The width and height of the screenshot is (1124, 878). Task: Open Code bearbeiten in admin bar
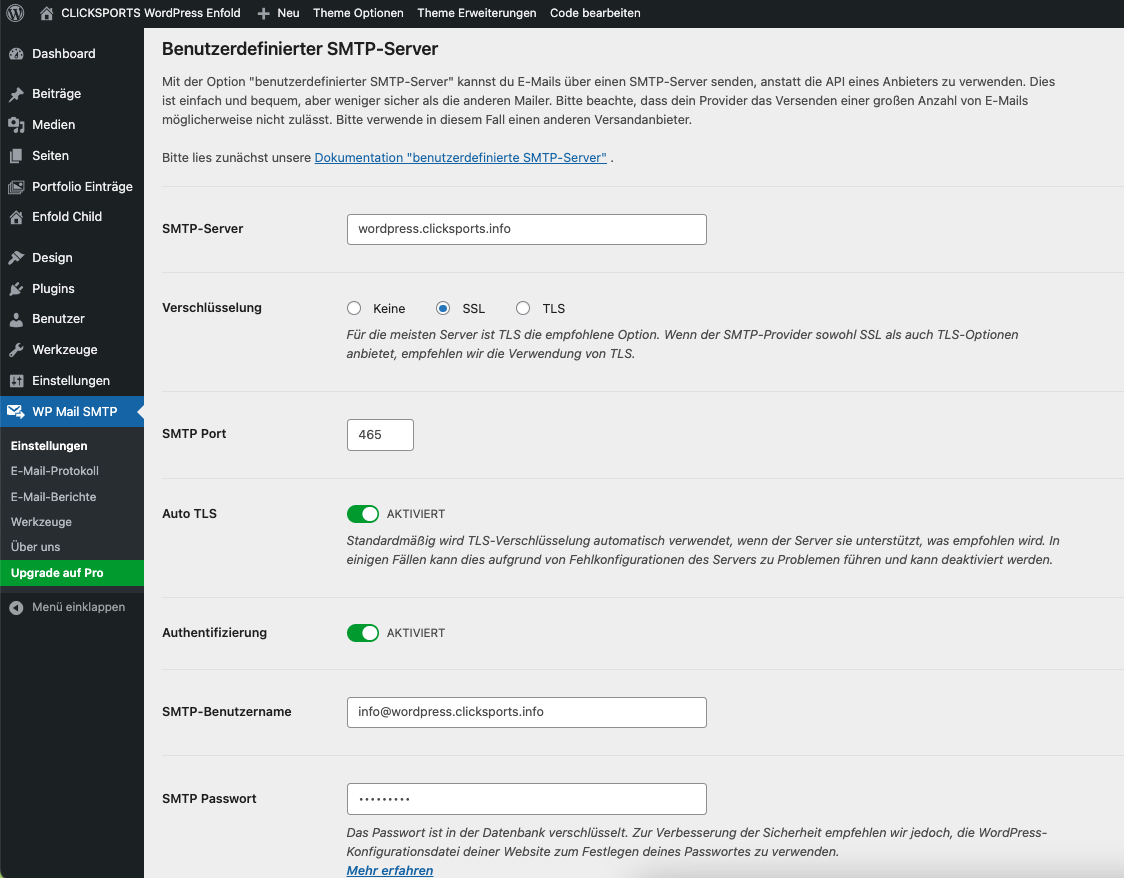tap(595, 13)
